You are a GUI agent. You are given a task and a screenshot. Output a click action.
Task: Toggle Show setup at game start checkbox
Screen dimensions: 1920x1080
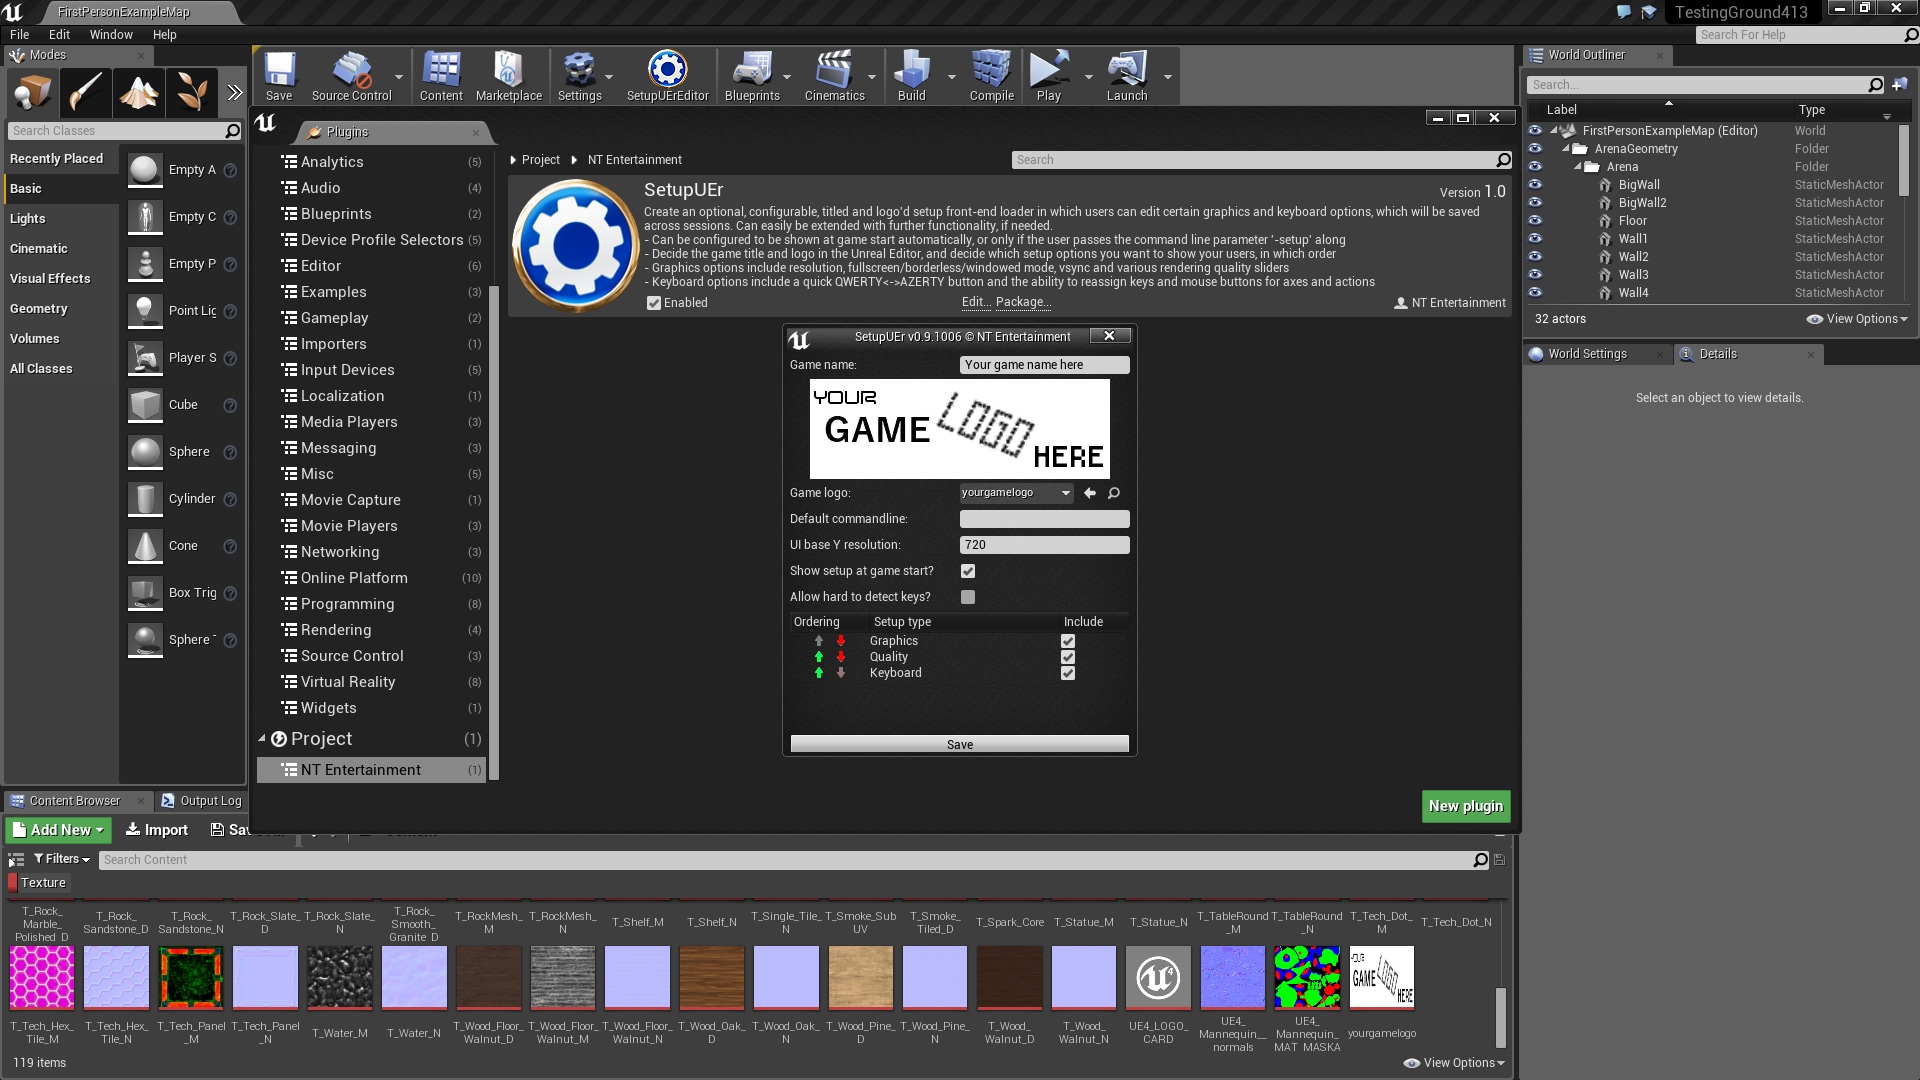(968, 571)
